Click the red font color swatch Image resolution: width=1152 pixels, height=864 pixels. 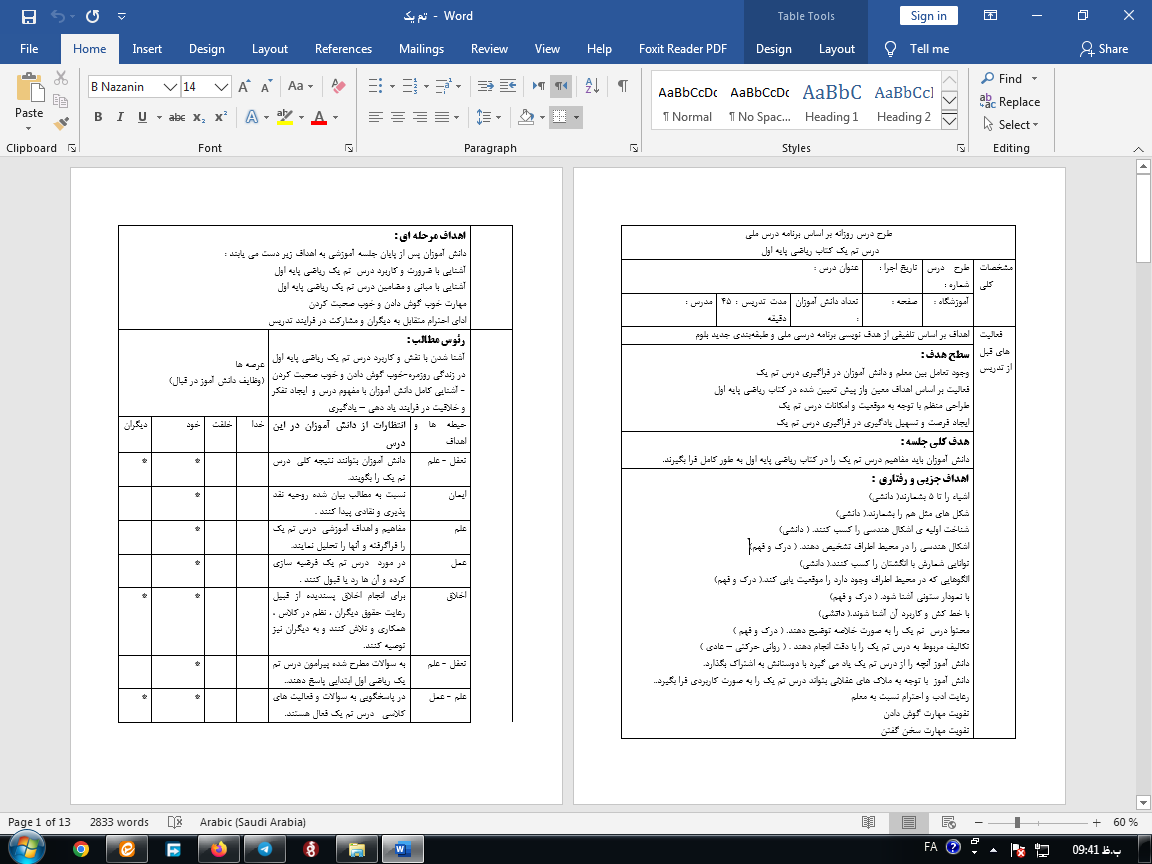319,117
